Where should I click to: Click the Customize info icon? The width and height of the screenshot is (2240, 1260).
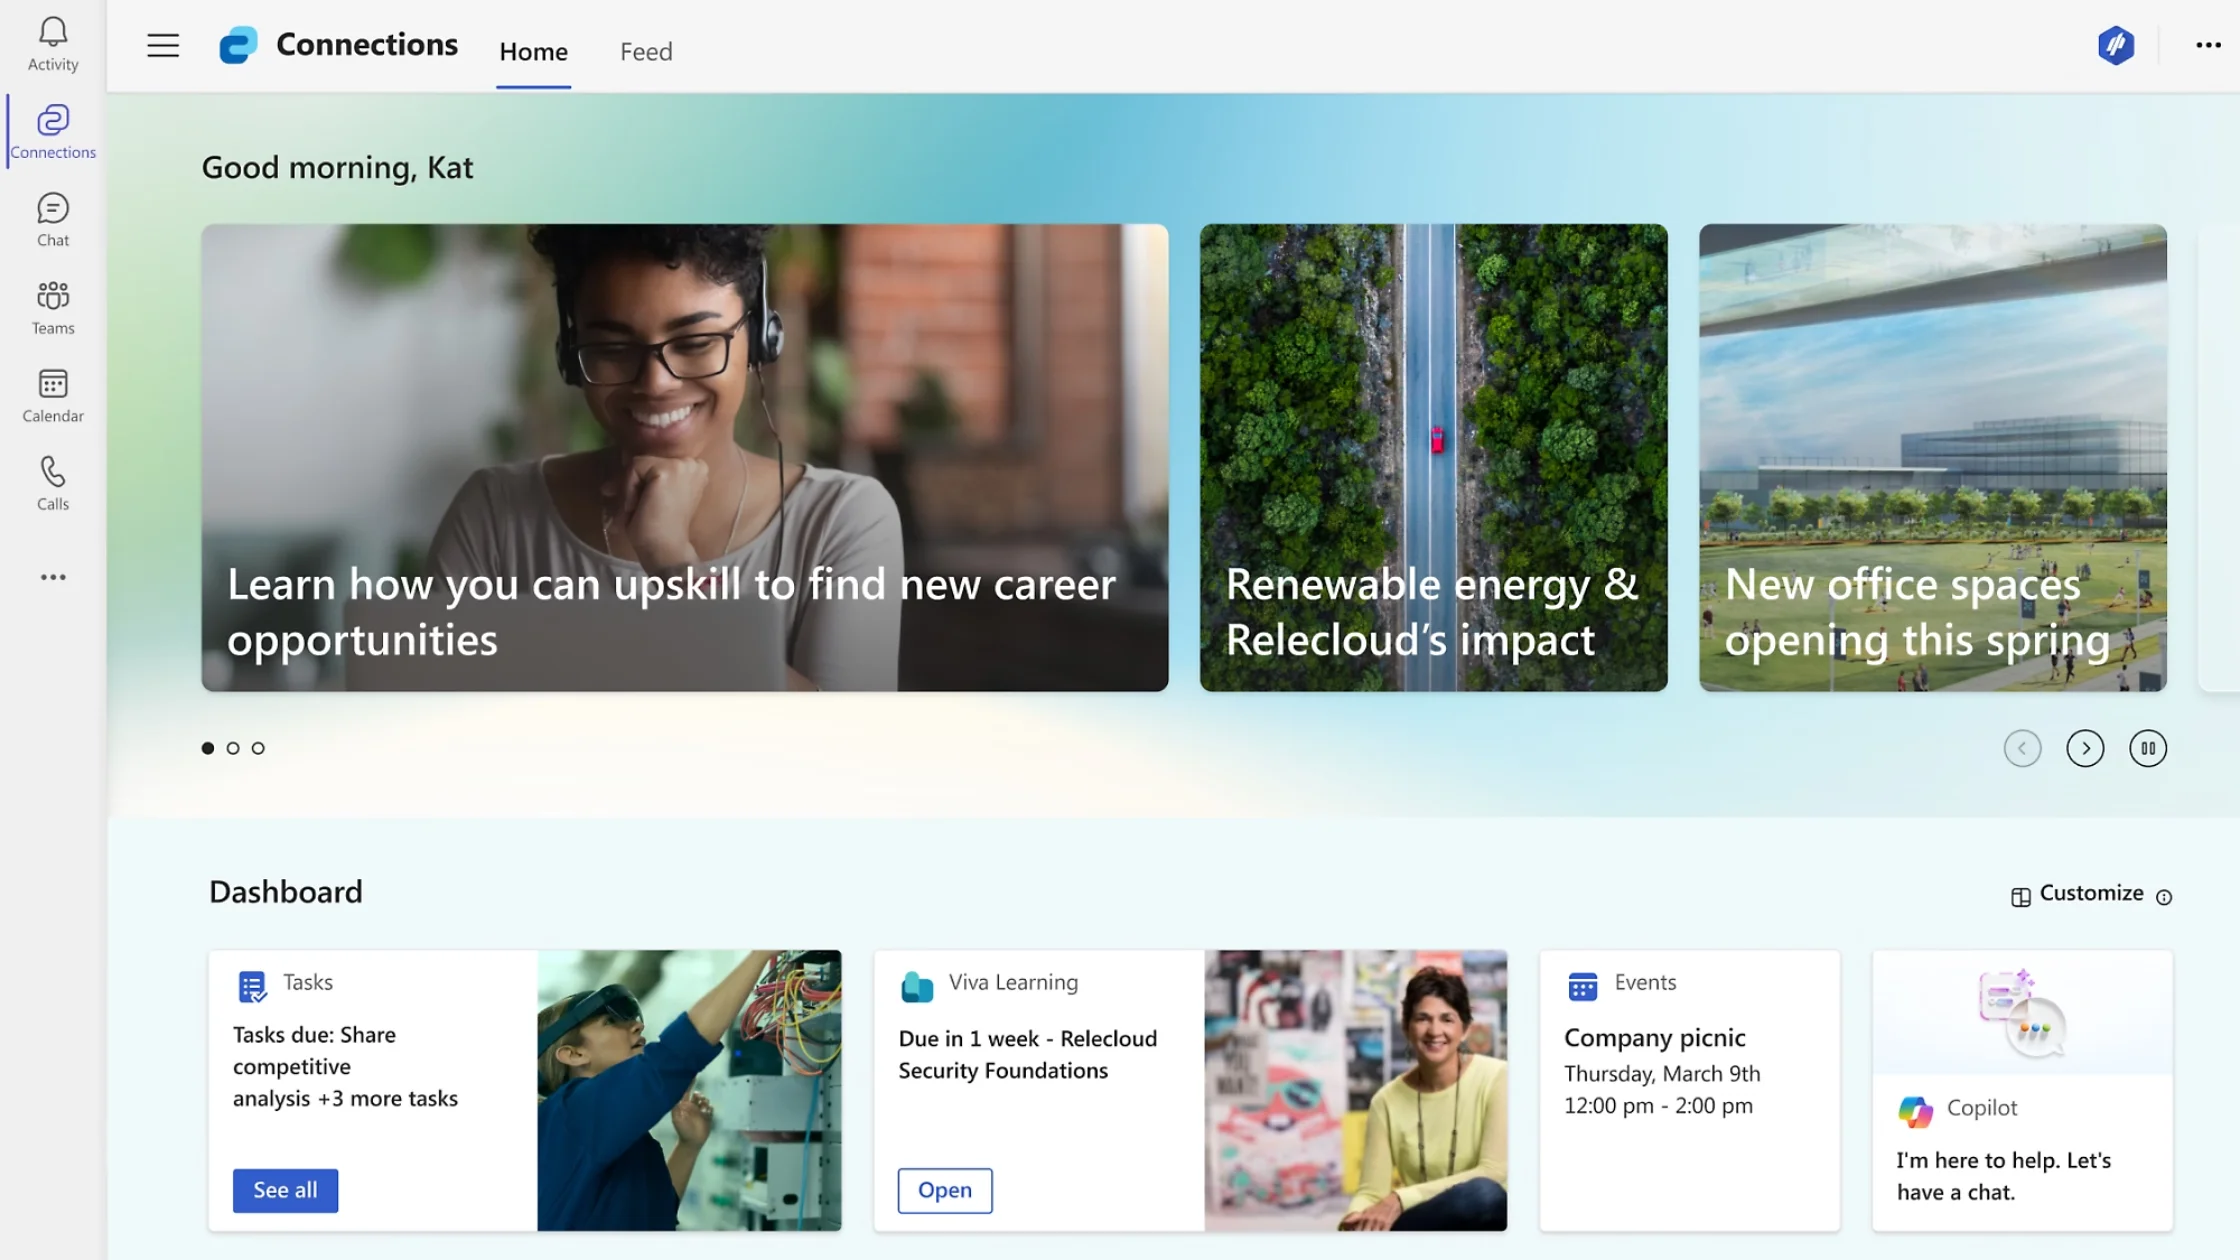pyautogui.click(x=2164, y=897)
